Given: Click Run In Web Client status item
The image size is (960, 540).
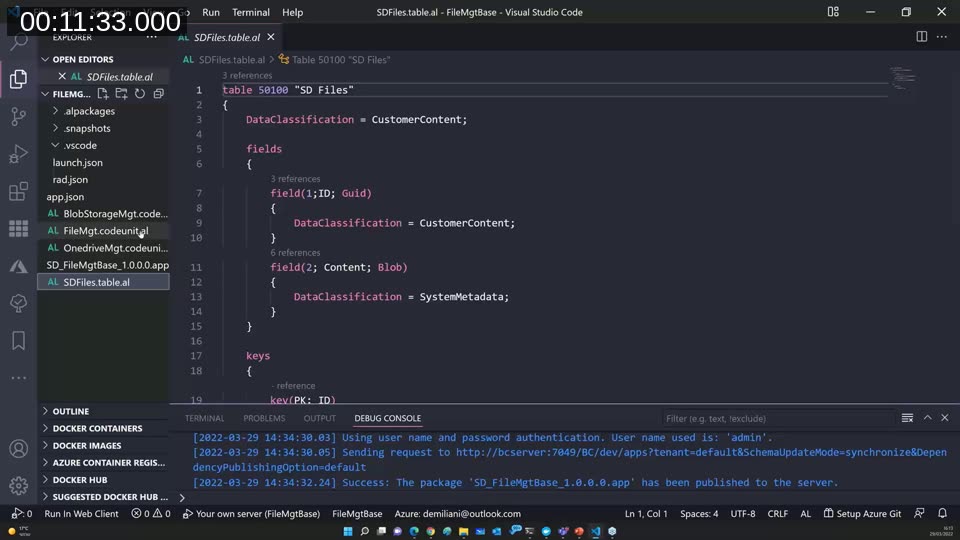Looking at the screenshot, I should coord(81,514).
